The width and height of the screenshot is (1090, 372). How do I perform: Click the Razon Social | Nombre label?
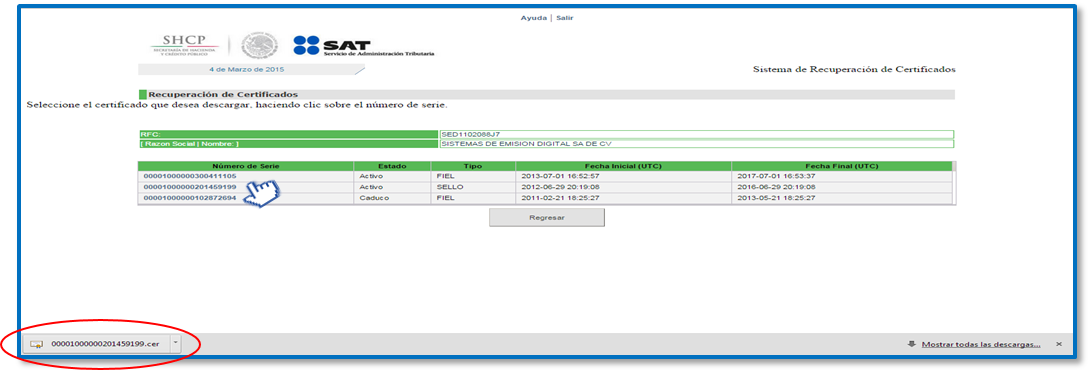coord(288,144)
